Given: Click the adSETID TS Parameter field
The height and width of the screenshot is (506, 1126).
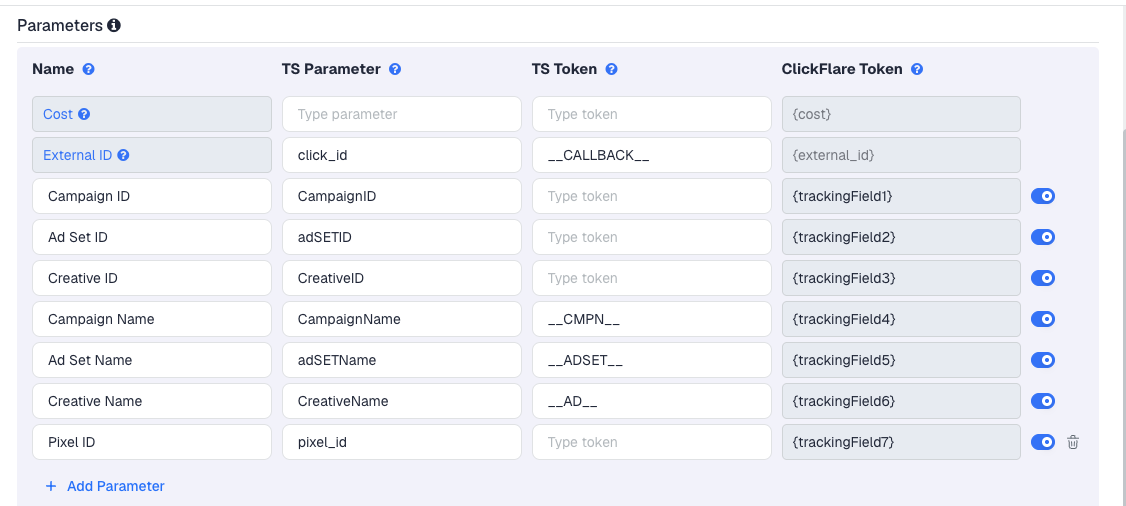Looking at the screenshot, I should point(402,237).
